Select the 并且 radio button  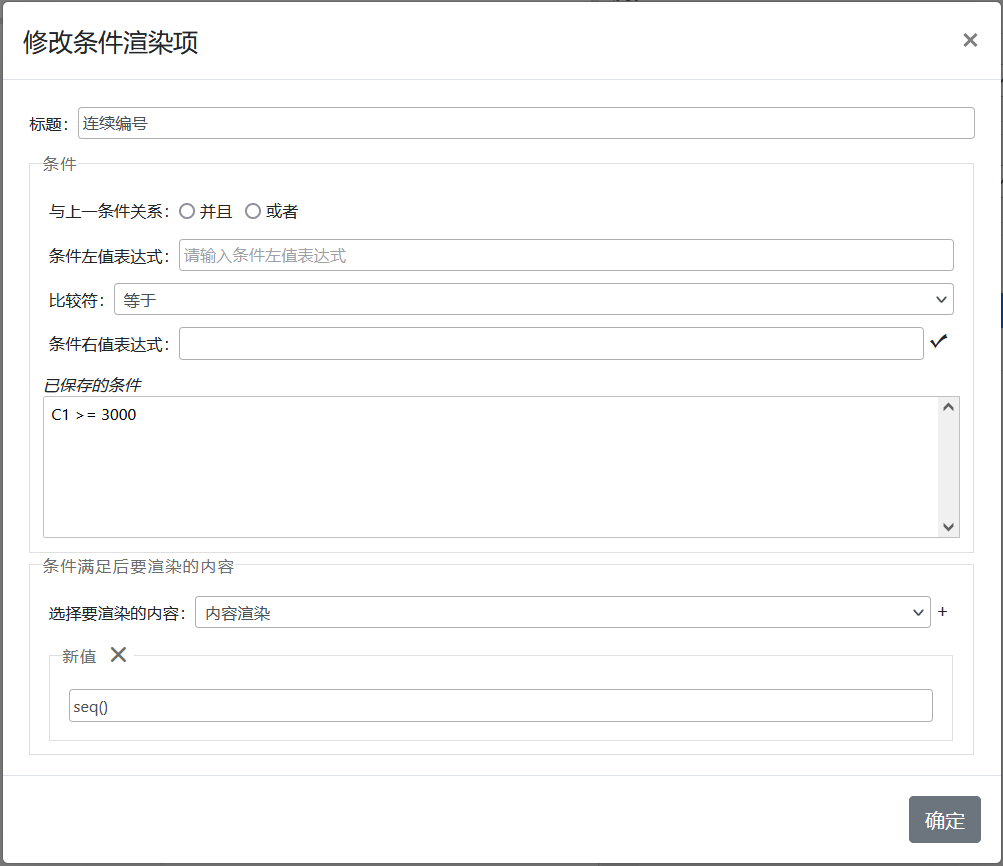pyautogui.click(x=187, y=211)
